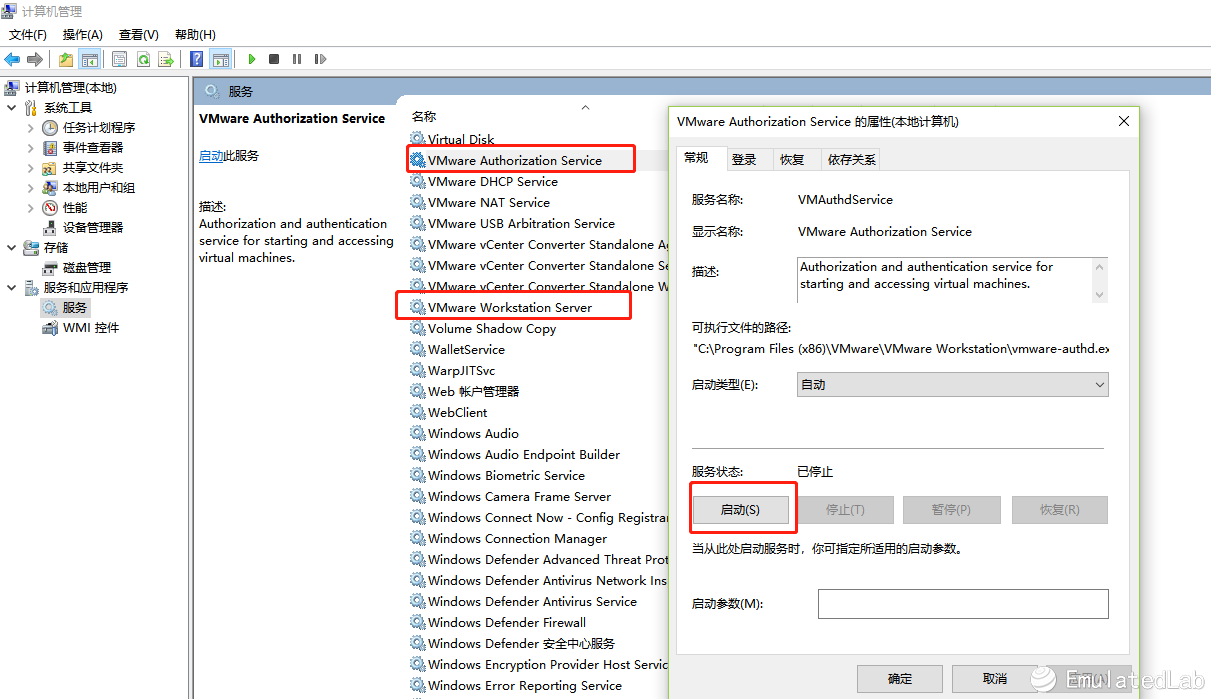Select WalletService in the list
Image resolution: width=1211 pixels, height=699 pixels.
click(x=466, y=350)
